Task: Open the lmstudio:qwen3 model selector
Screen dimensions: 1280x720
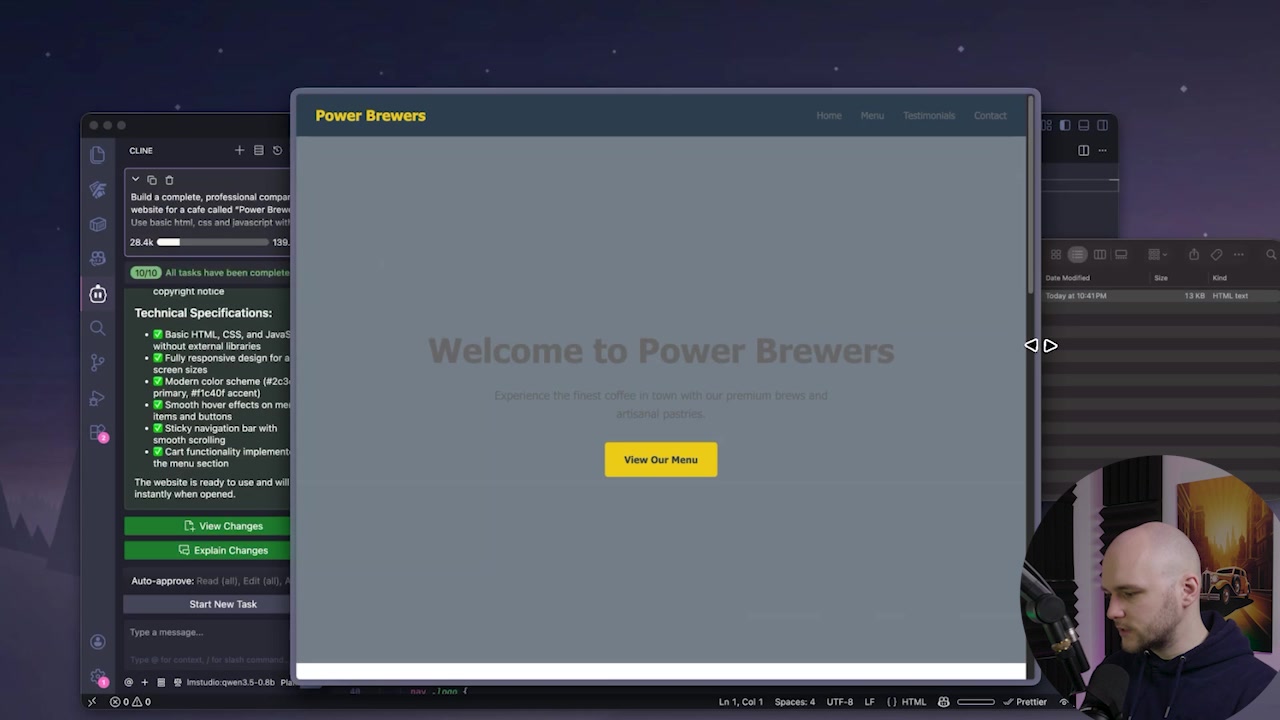Action: (x=230, y=682)
